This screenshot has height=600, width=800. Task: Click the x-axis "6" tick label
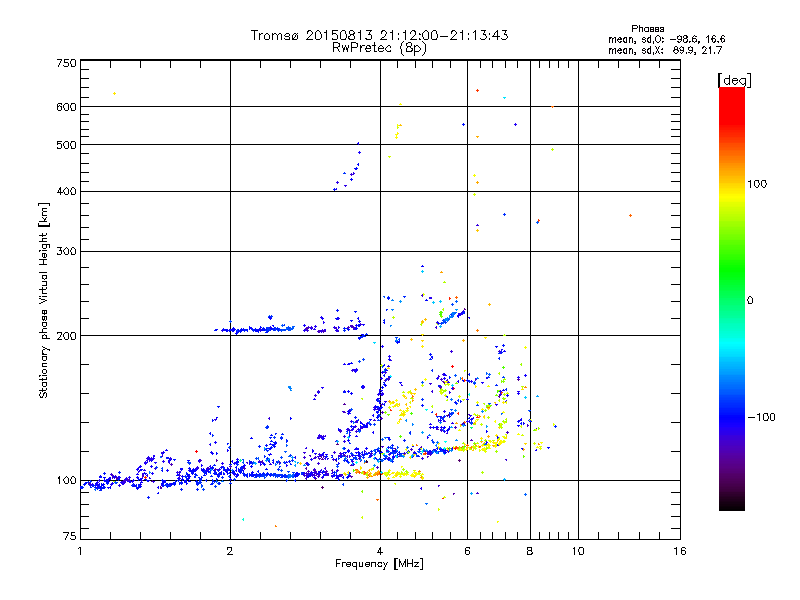click(x=467, y=551)
